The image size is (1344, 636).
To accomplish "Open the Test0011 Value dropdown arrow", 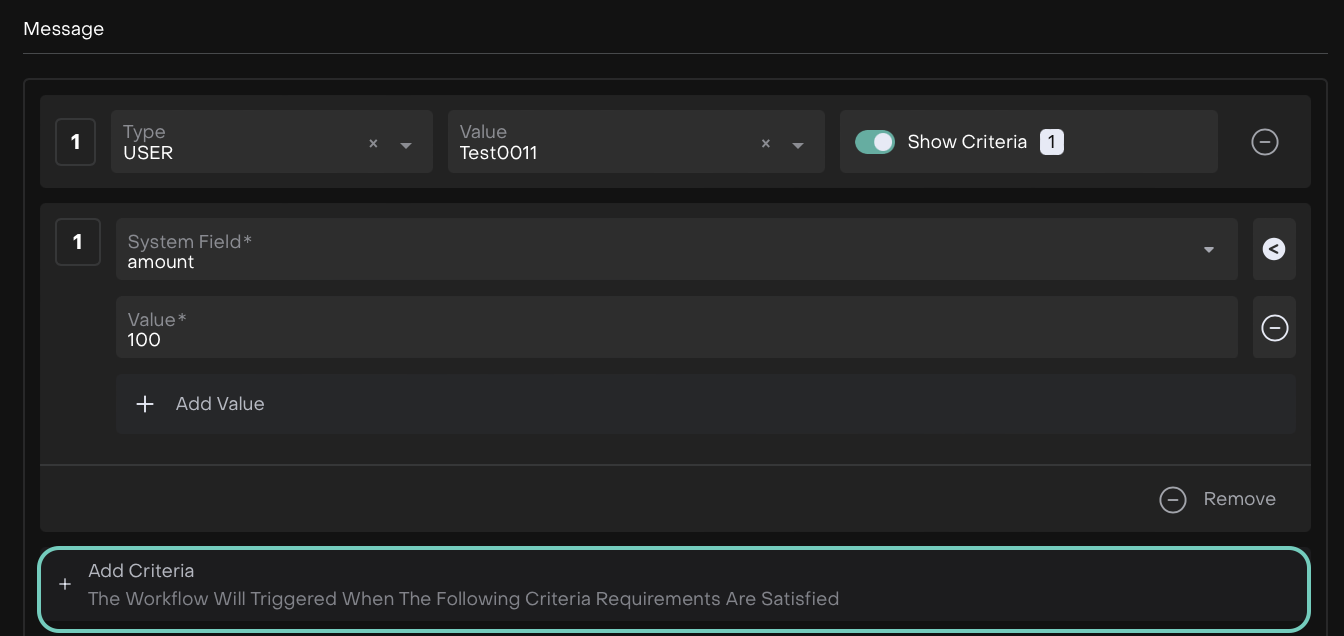I will 798,145.
